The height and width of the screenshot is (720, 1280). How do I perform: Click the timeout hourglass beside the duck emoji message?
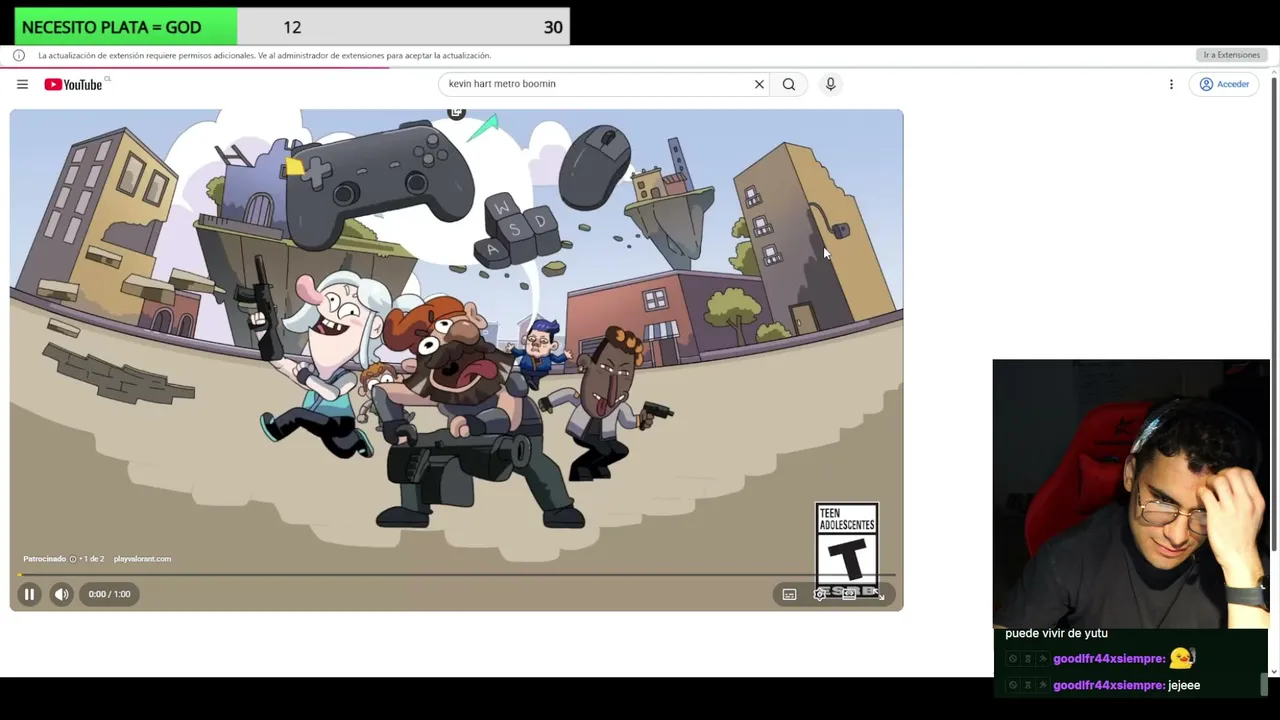click(1028, 659)
